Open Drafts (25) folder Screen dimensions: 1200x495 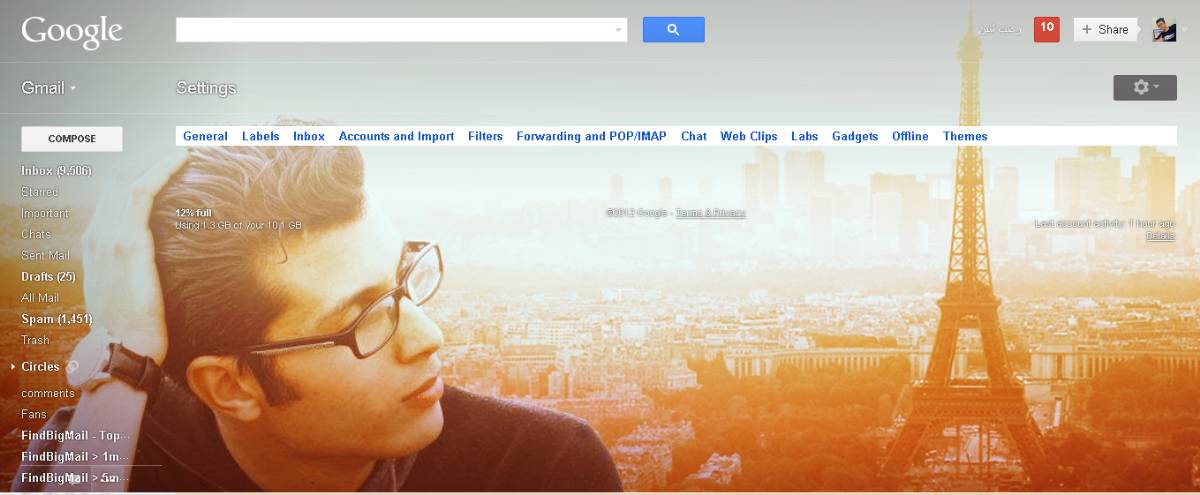click(x=48, y=276)
